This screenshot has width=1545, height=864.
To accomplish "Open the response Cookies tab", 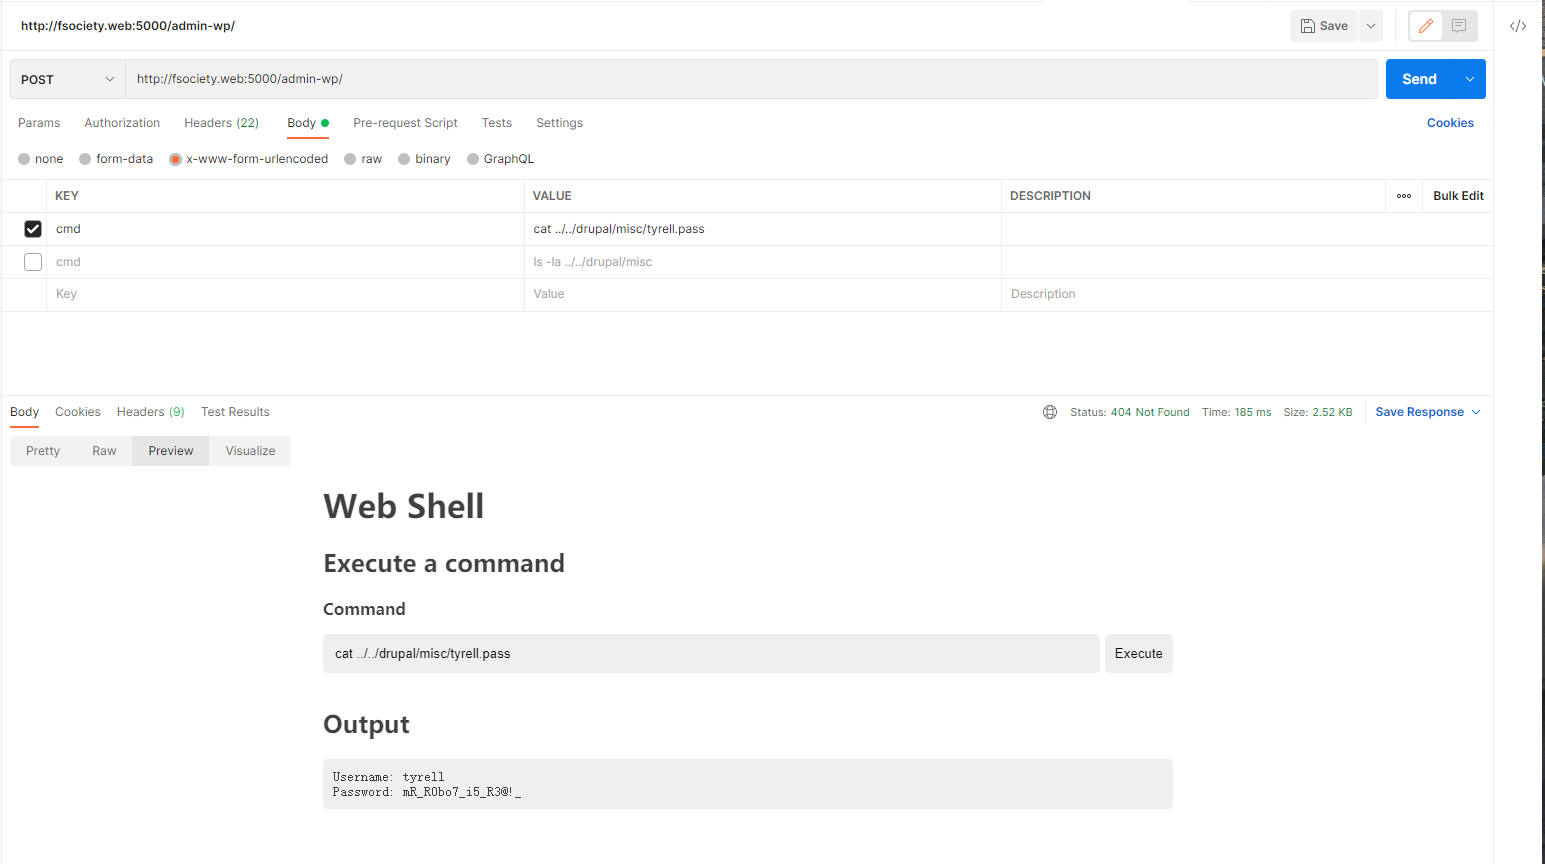I will (78, 412).
